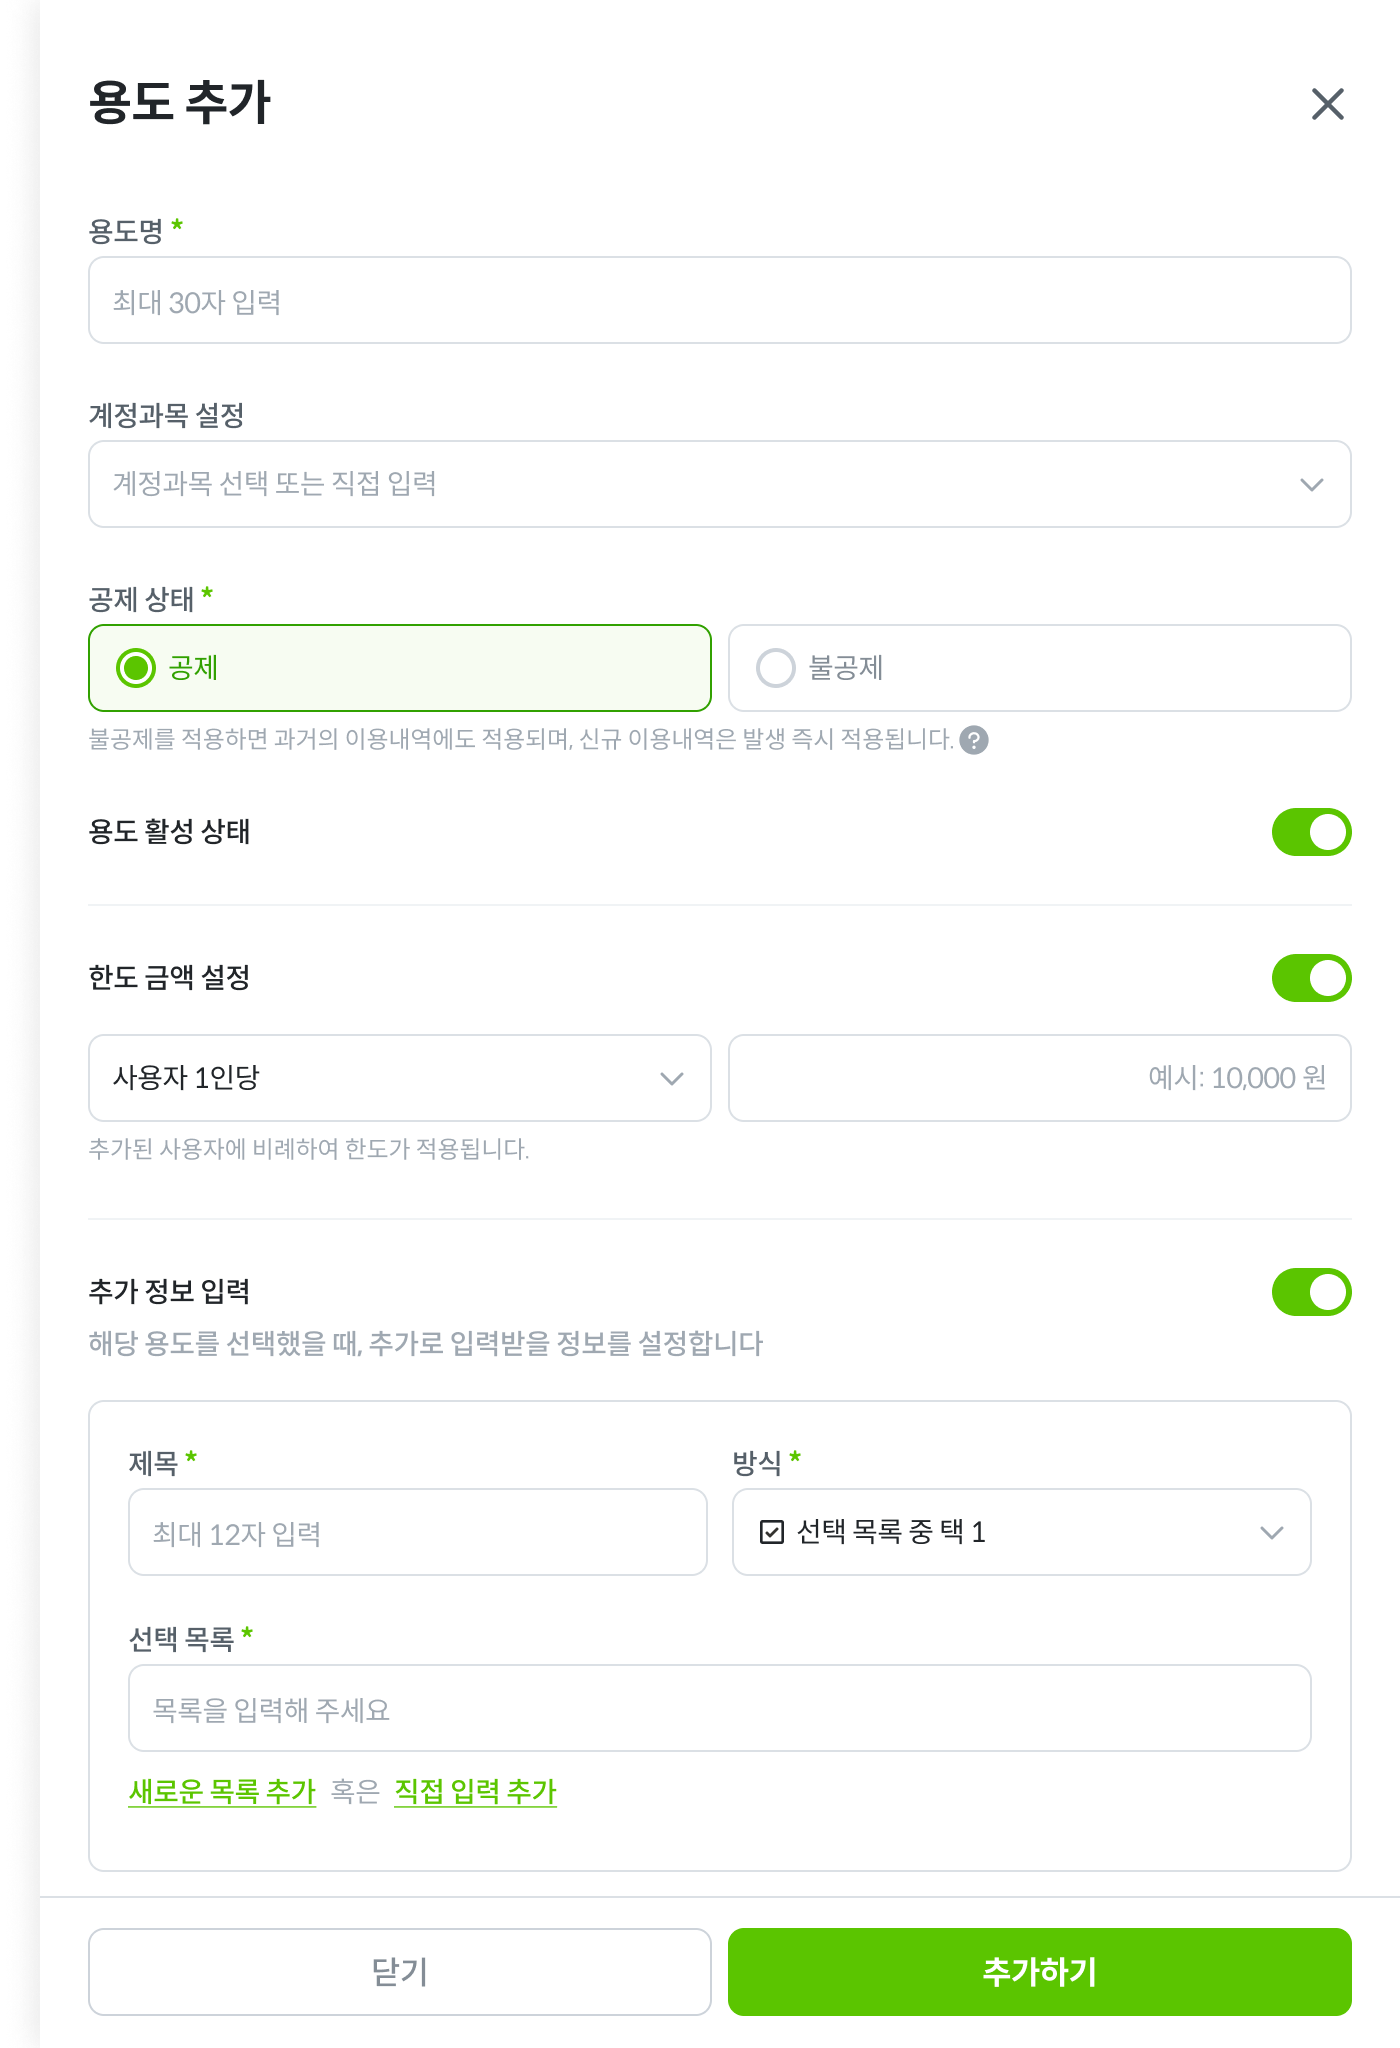Focus the 용도명 text field

tap(720, 300)
